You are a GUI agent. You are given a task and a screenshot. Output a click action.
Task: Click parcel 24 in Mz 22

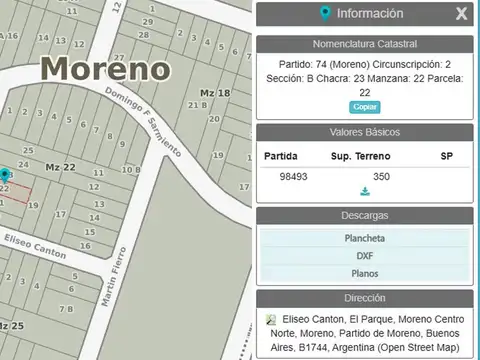coord(23,165)
